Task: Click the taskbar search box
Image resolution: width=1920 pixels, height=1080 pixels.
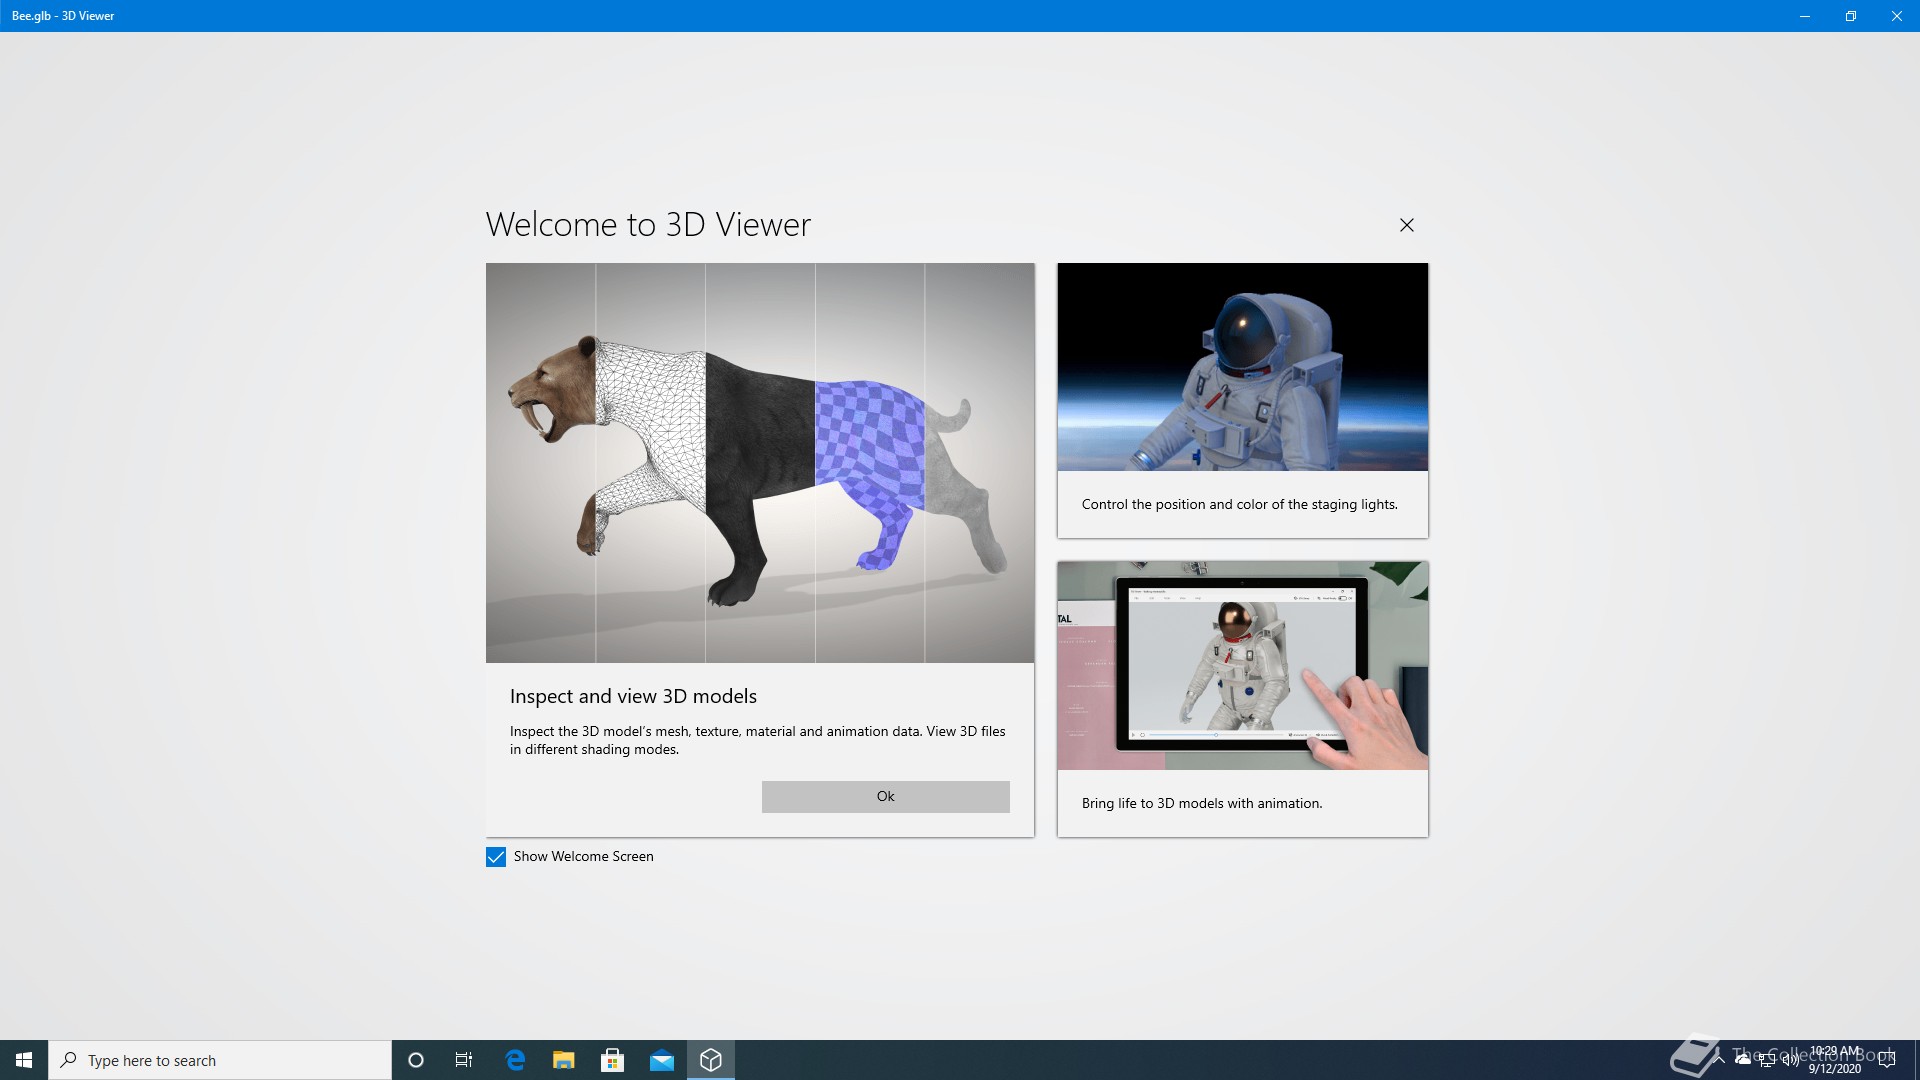Action: click(220, 1060)
